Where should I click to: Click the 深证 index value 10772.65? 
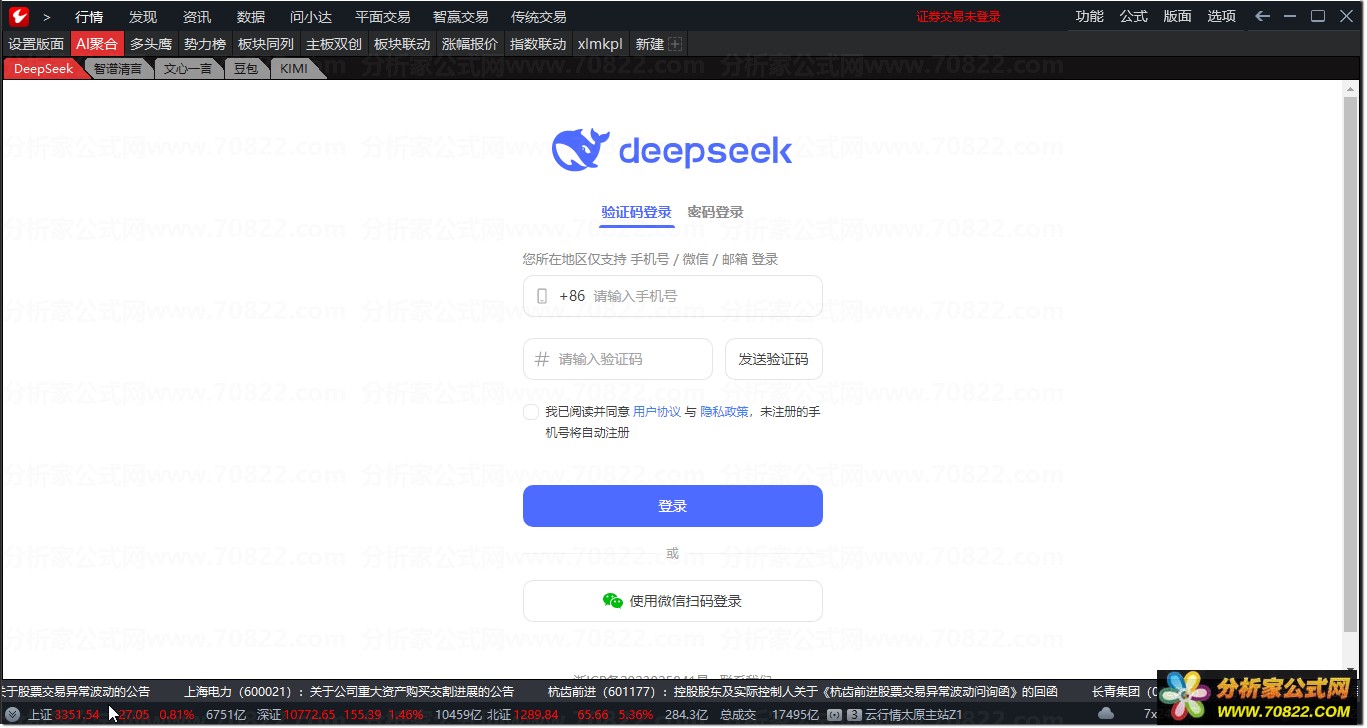pyautogui.click(x=308, y=715)
